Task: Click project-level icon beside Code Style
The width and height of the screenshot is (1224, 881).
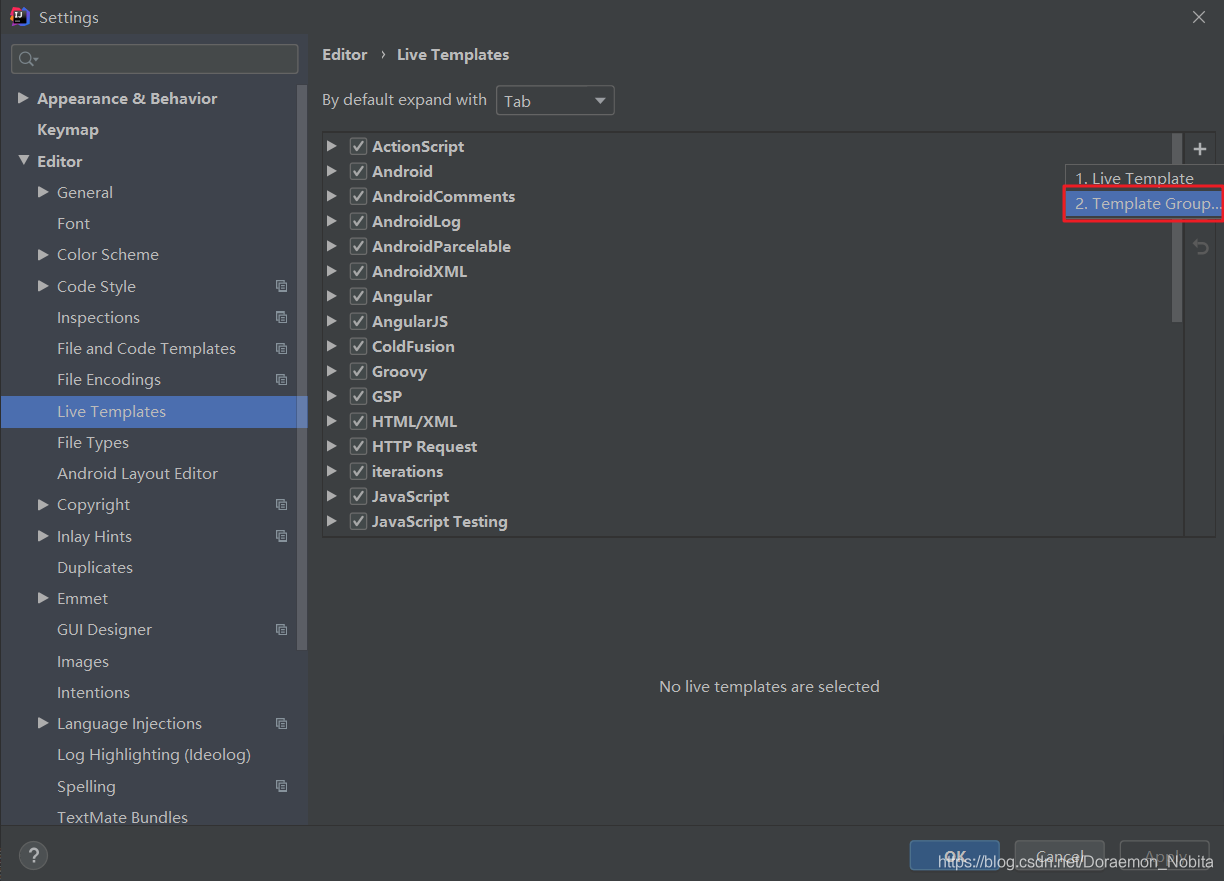Action: [281, 286]
